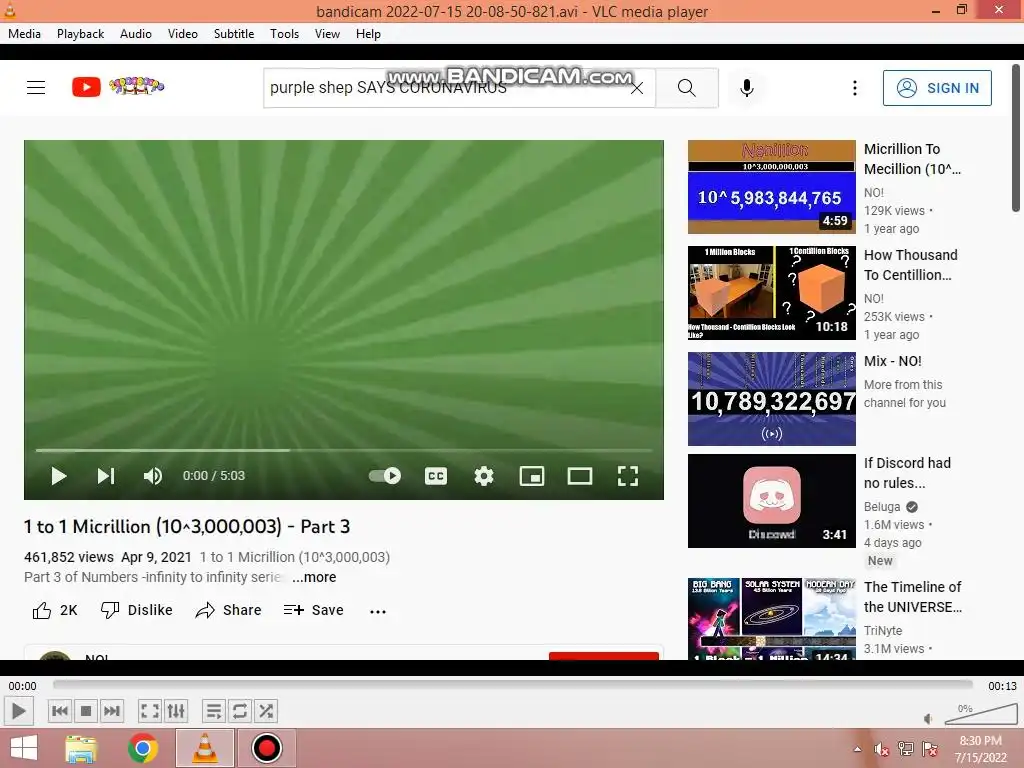
Task: Click the Dislike button
Action: (136, 610)
